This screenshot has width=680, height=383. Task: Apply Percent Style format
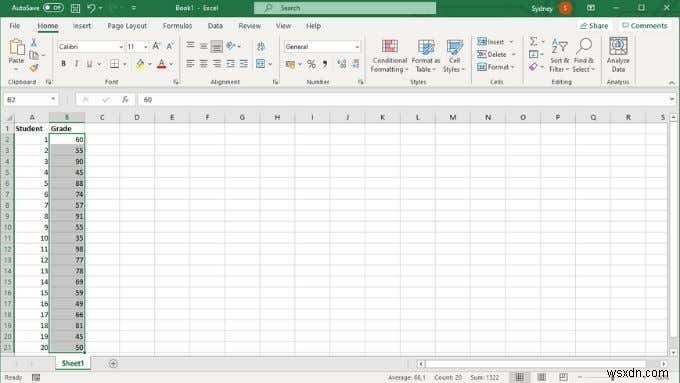(x=311, y=64)
